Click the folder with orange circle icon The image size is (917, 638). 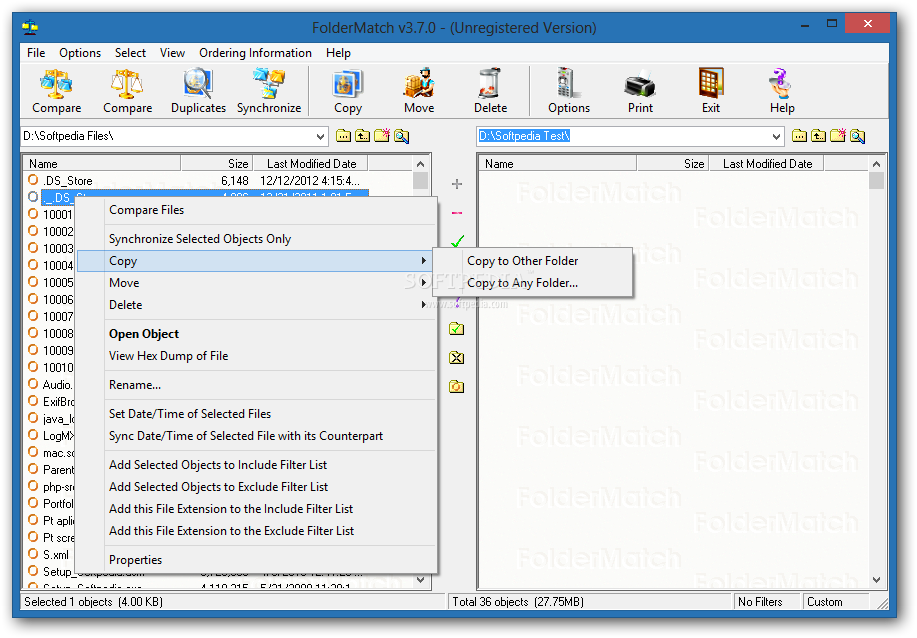[x=457, y=386]
